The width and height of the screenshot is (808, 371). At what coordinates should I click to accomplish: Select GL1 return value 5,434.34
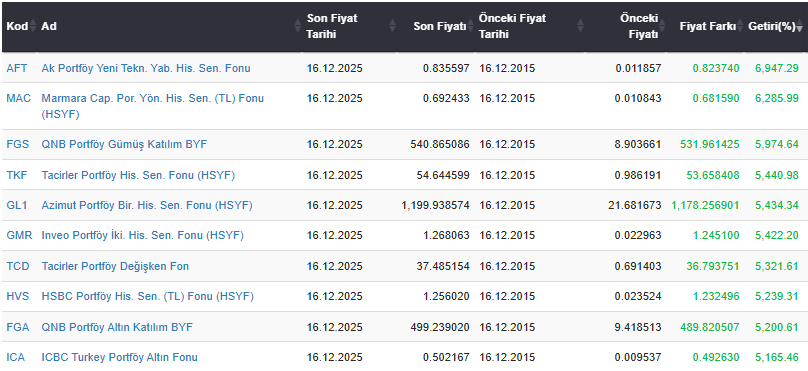point(777,205)
